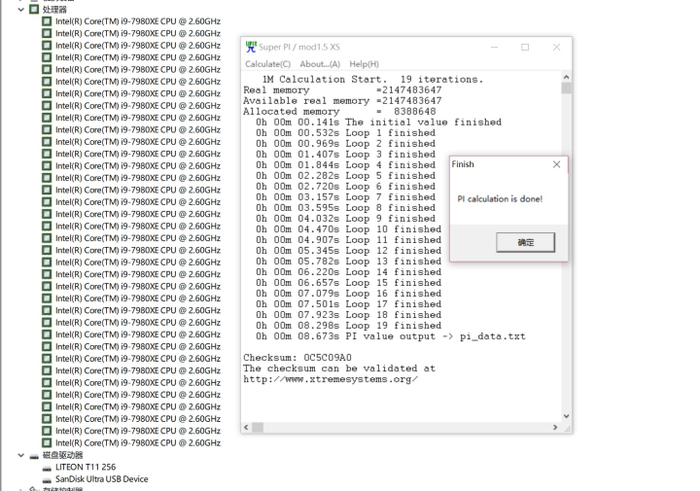Open the Calculate(C) menu

pyautogui.click(x=268, y=64)
